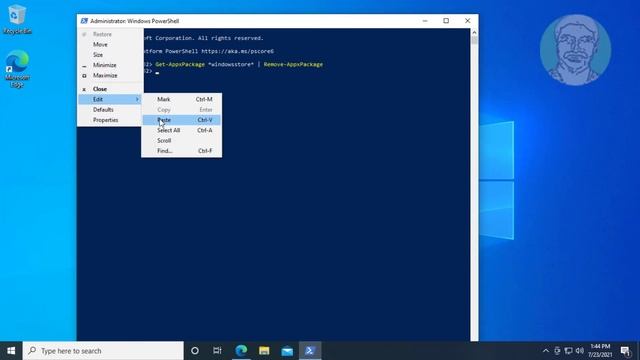
Task: Choose Maximize in the system menu
Action: (x=110, y=76)
